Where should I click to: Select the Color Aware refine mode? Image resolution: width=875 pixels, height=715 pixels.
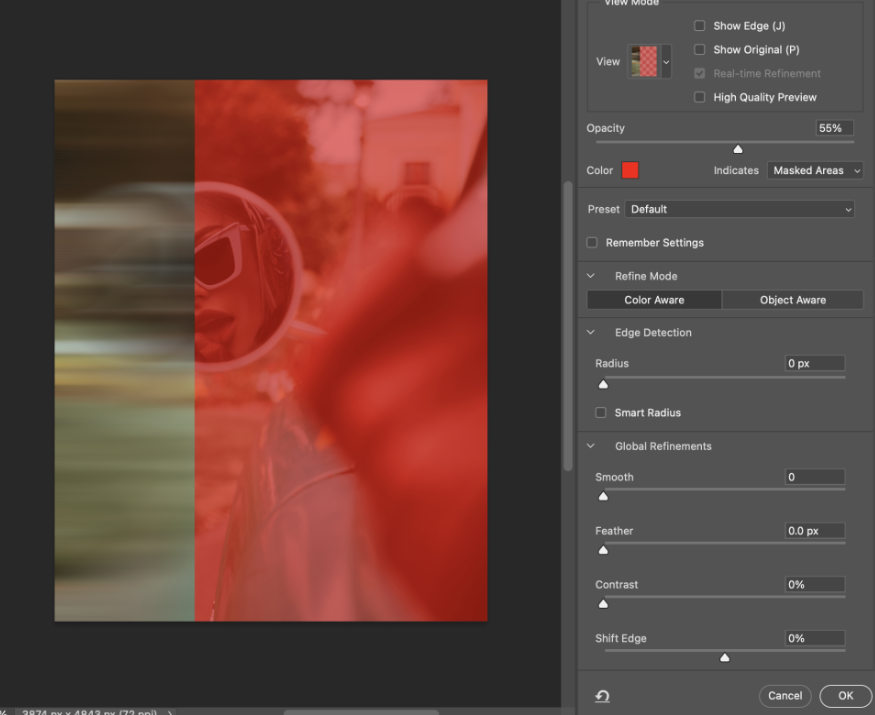click(x=654, y=300)
